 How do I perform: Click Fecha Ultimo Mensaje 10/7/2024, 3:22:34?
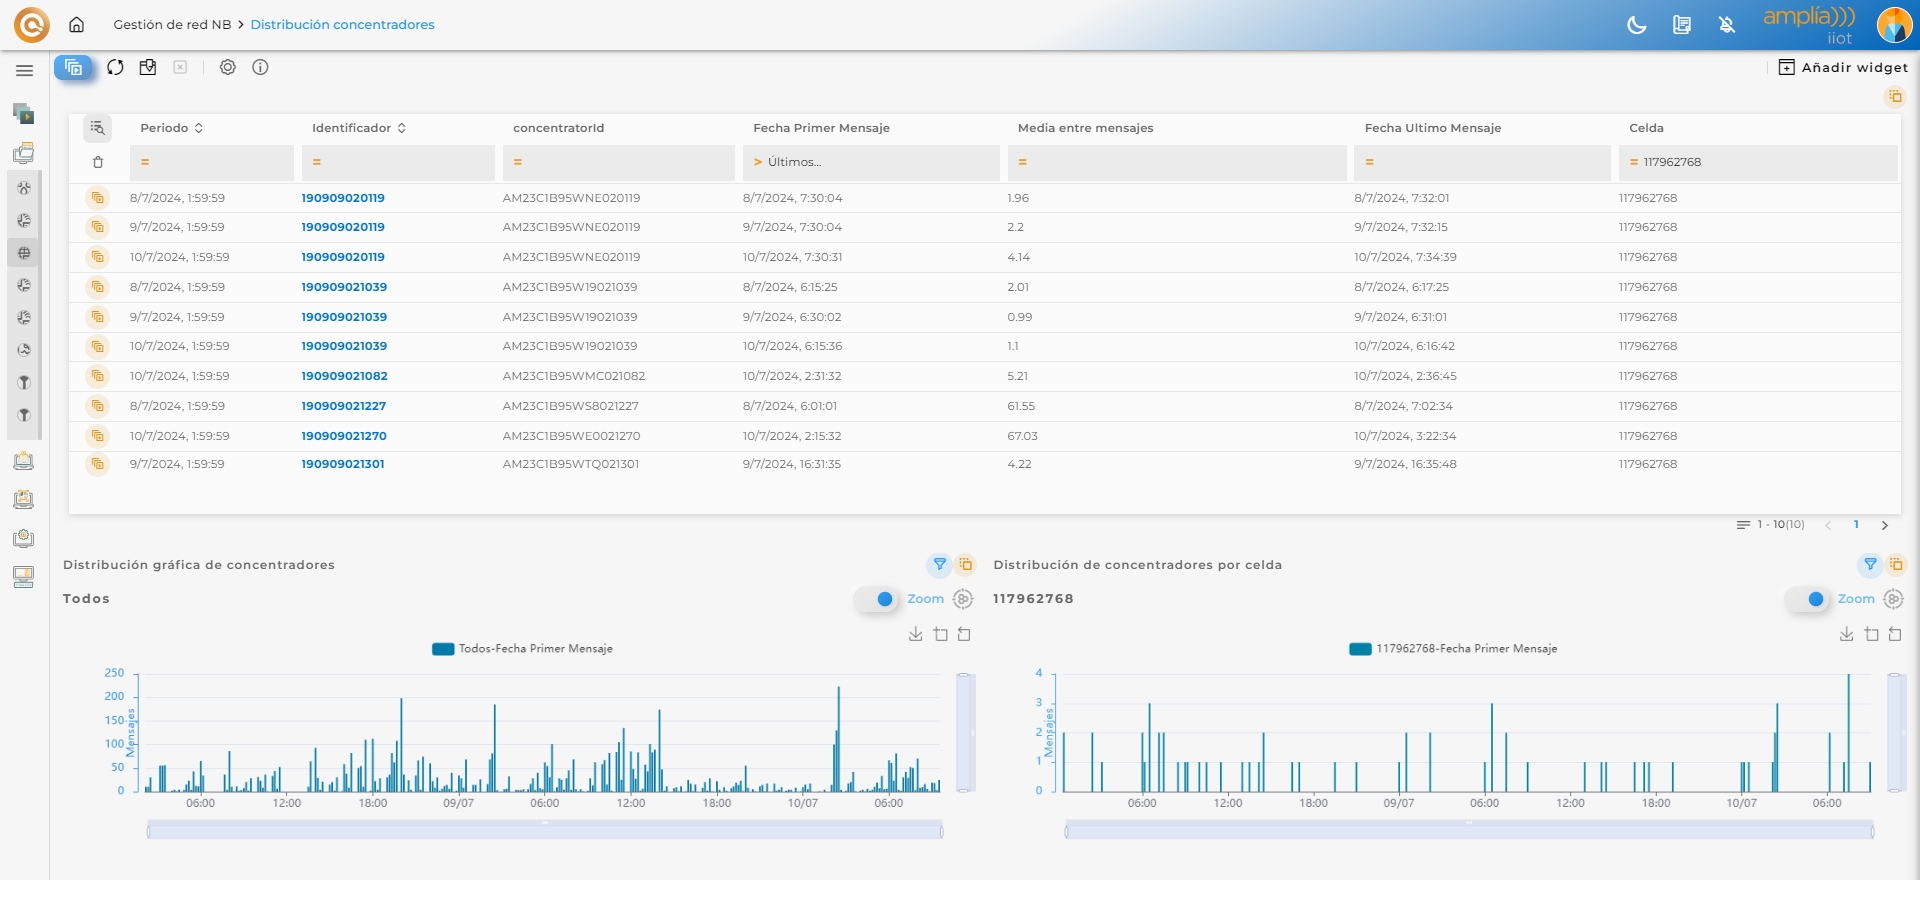tap(1405, 436)
